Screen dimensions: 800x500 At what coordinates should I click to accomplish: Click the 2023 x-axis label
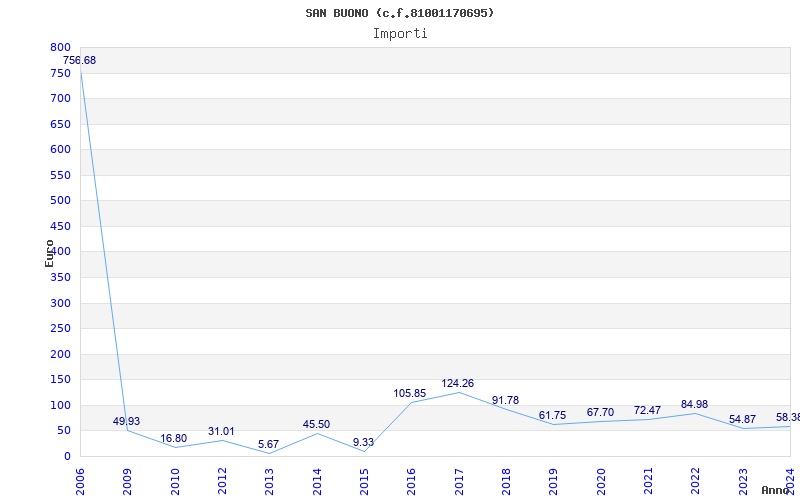click(x=743, y=482)
